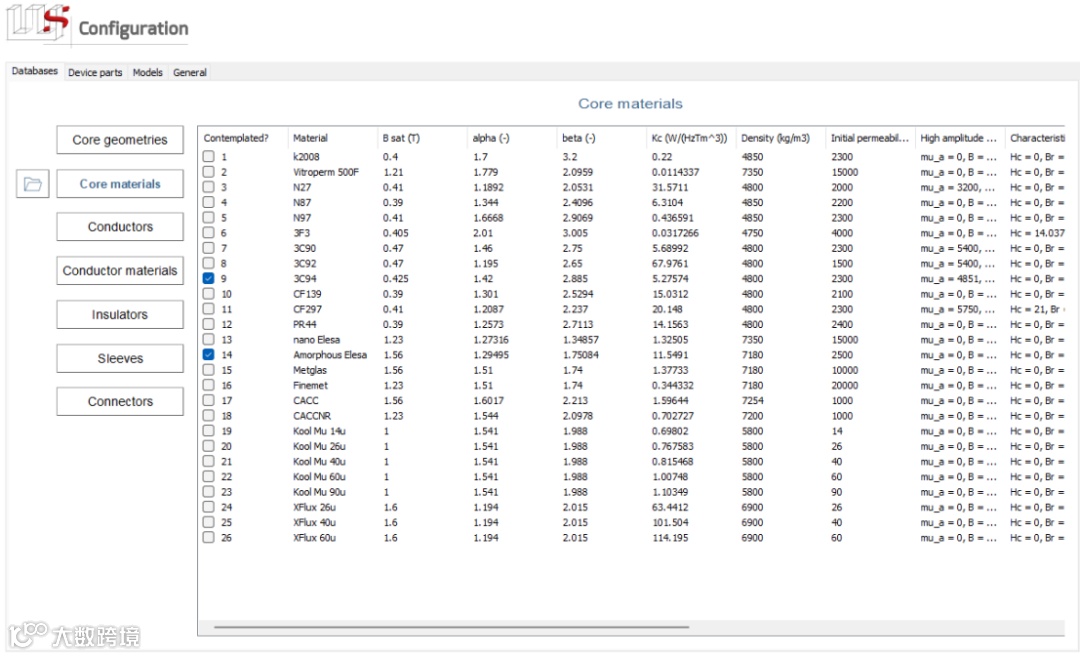Image resolution: width=1080 pixels, height=656 pixels.
Task: Check the k2008 material checkbox
Action: pyautogui.click(x=209, y=156)
